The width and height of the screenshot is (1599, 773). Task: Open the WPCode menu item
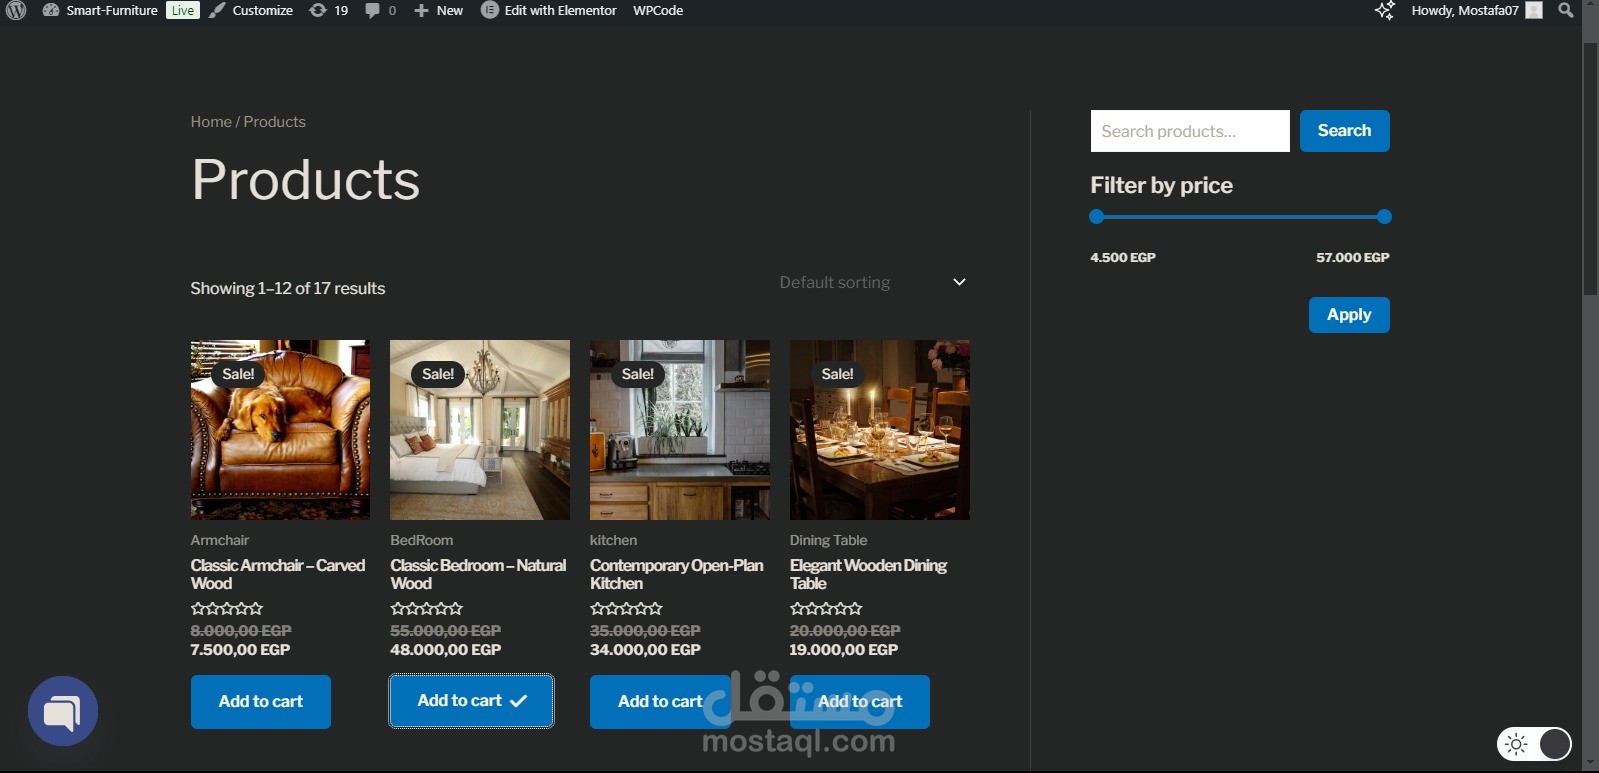(x=658, y=10)
